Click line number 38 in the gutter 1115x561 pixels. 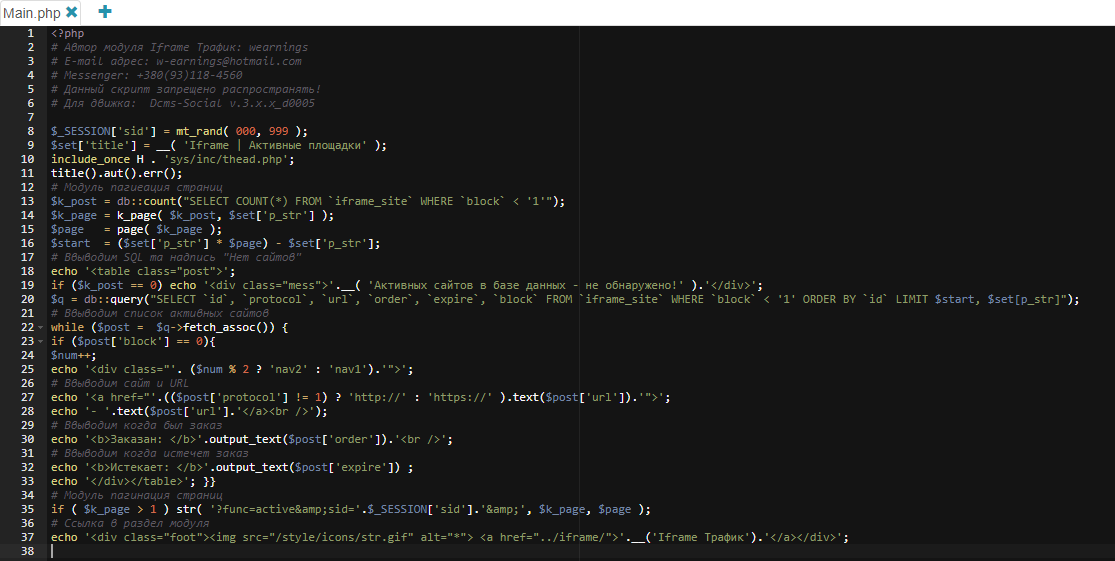(27, 551)
